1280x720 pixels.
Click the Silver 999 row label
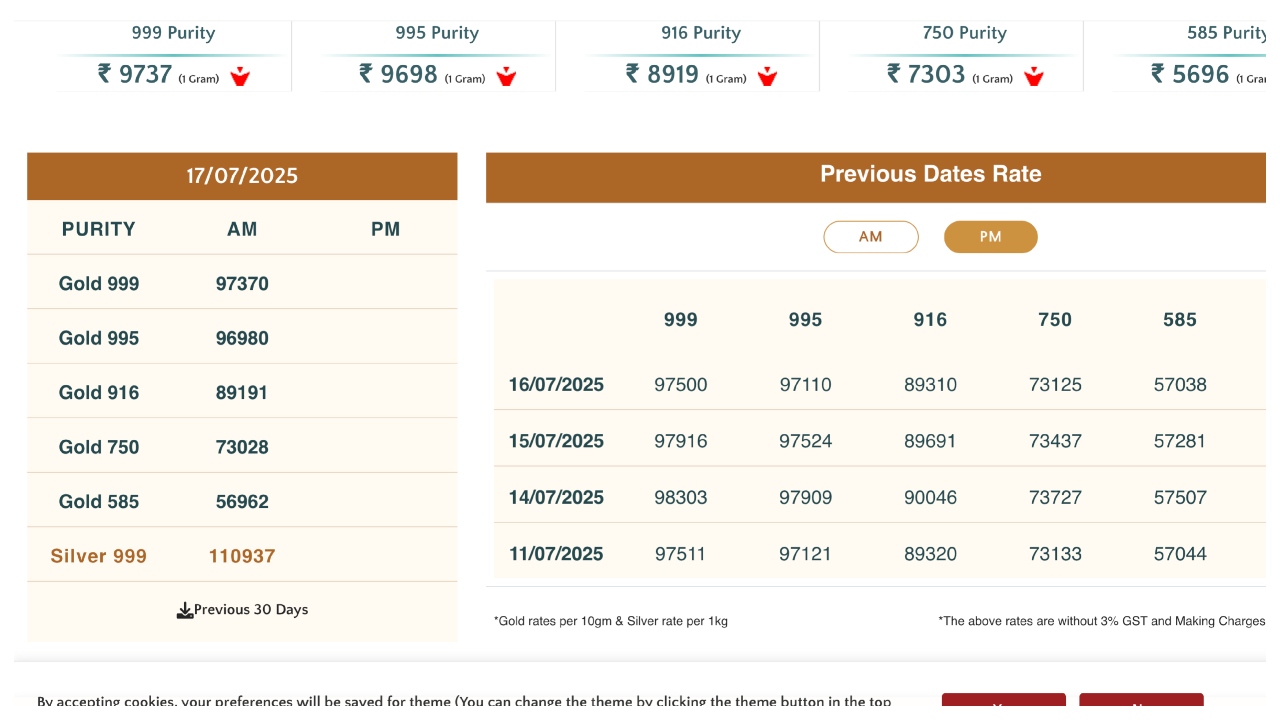coord(98,556)
